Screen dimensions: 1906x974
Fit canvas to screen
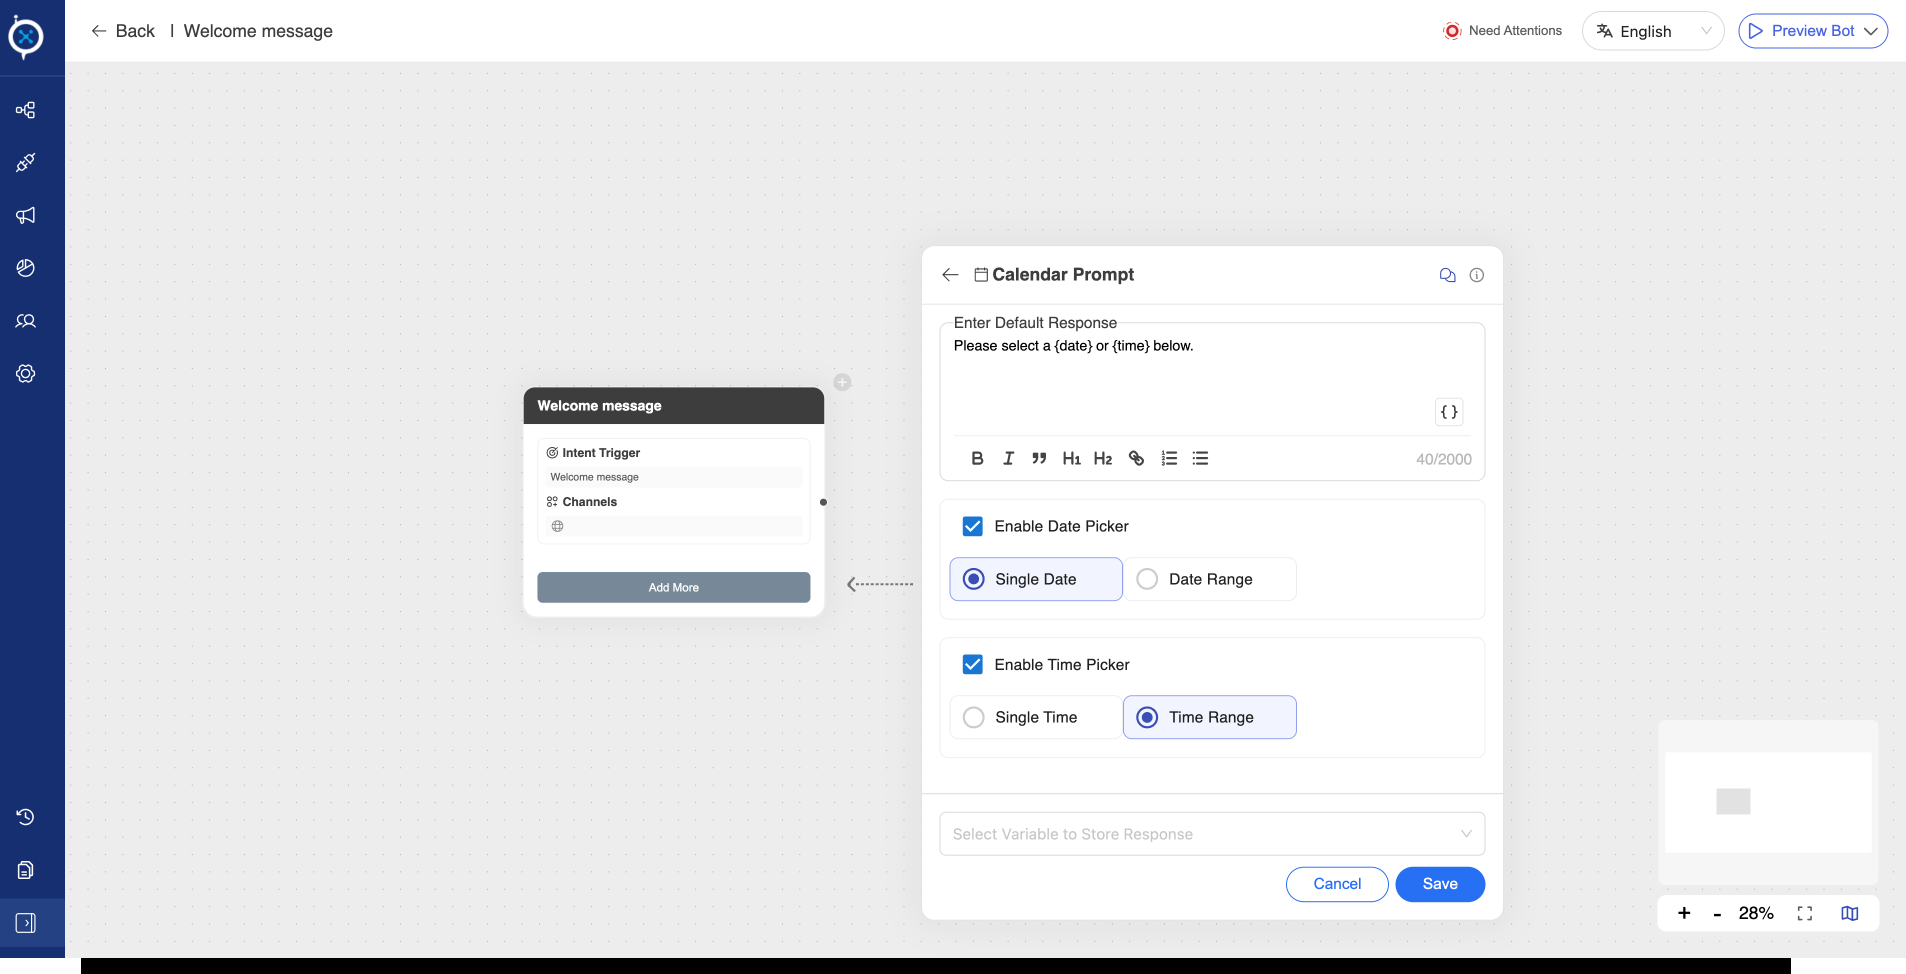(x=1805, y=913)
